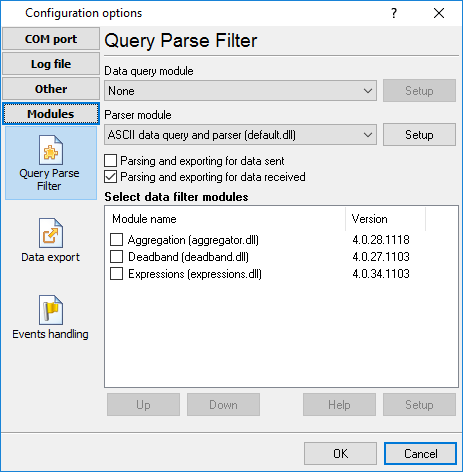Open the Events handling flag icon
The height and width of the screenshot is (472, 463).
(51, 310)
